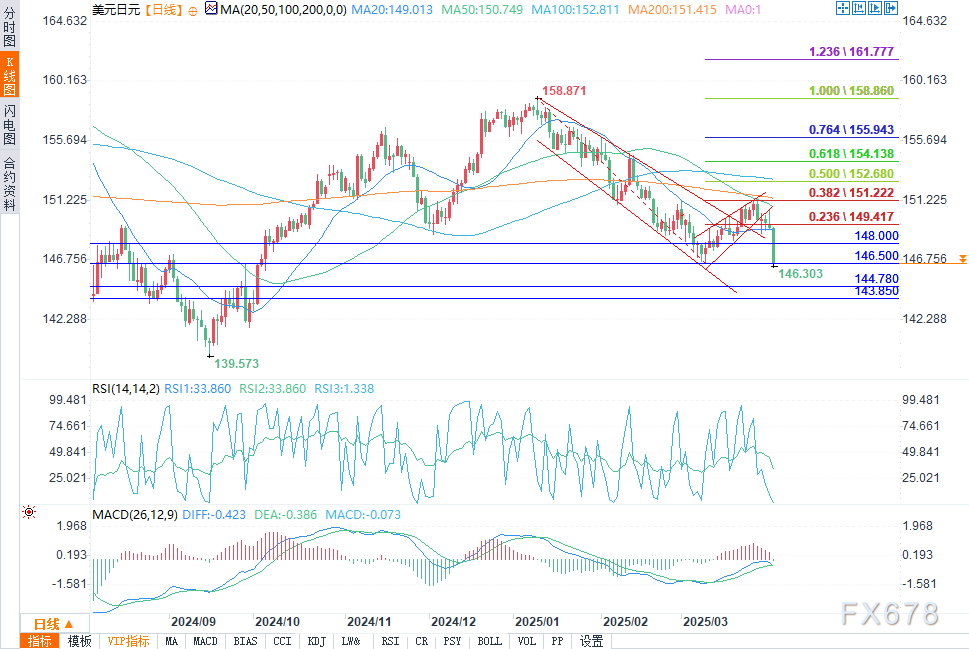Image resolution: width=969 pixels, height=649 pixels.
Task: Click the orange arrow marker on right price axis
Action: pyautogui.click(x=962, y=258)
